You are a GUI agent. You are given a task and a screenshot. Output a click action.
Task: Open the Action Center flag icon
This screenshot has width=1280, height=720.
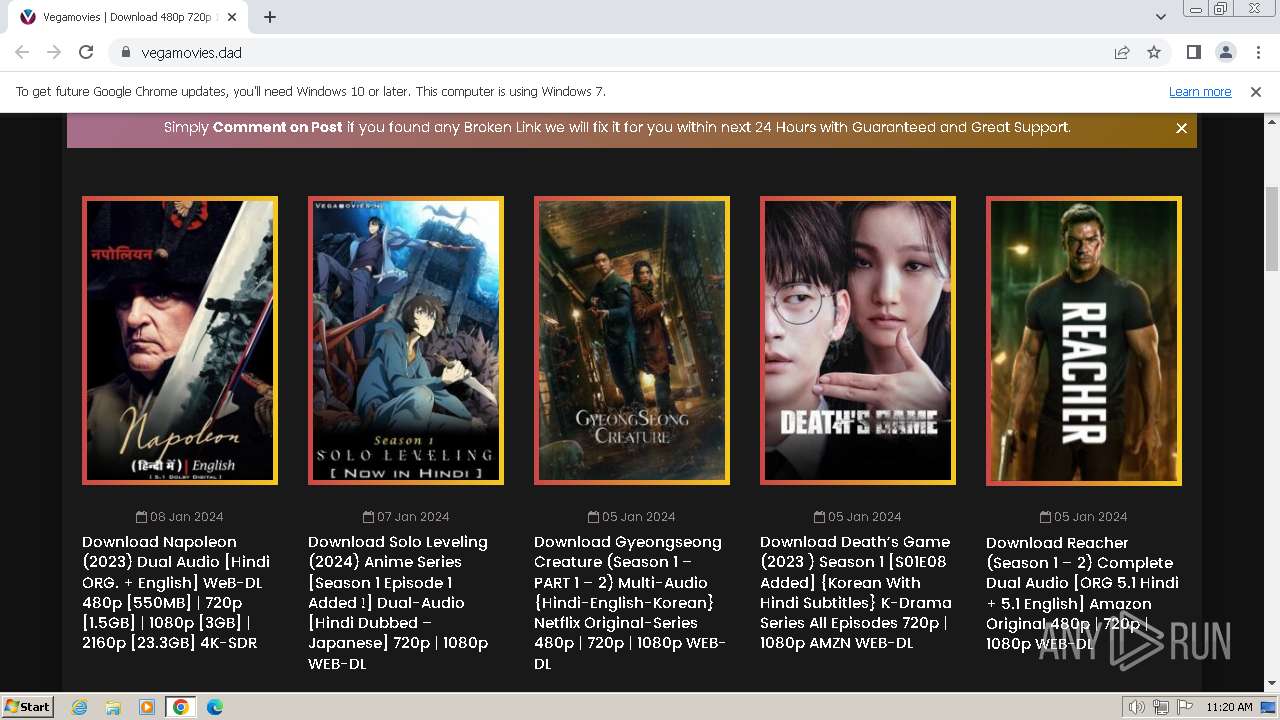point(1185,707)
